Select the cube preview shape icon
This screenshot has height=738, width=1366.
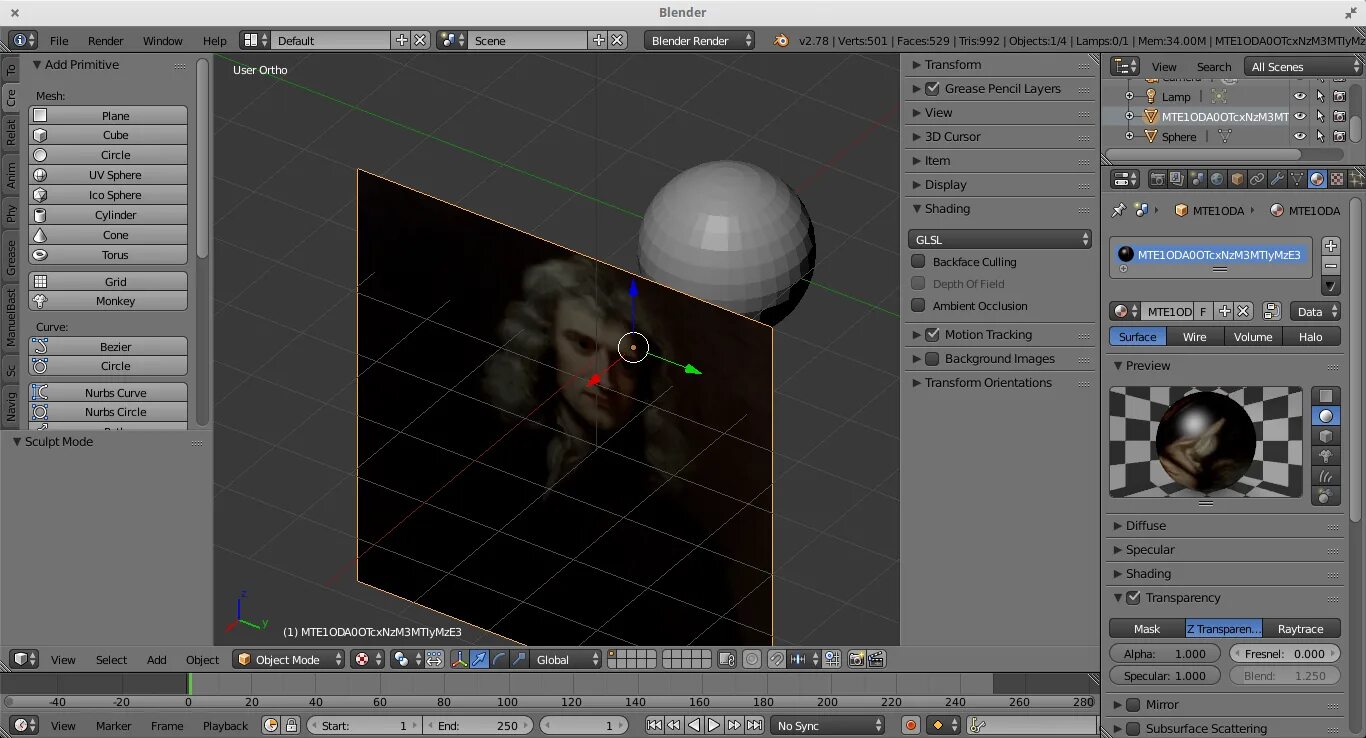[1326, 436]
